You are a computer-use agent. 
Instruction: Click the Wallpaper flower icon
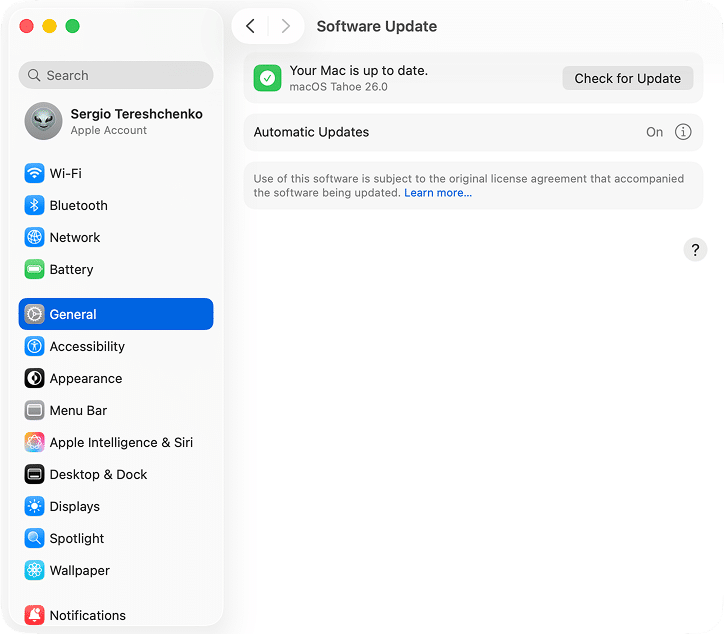point(35,570)
